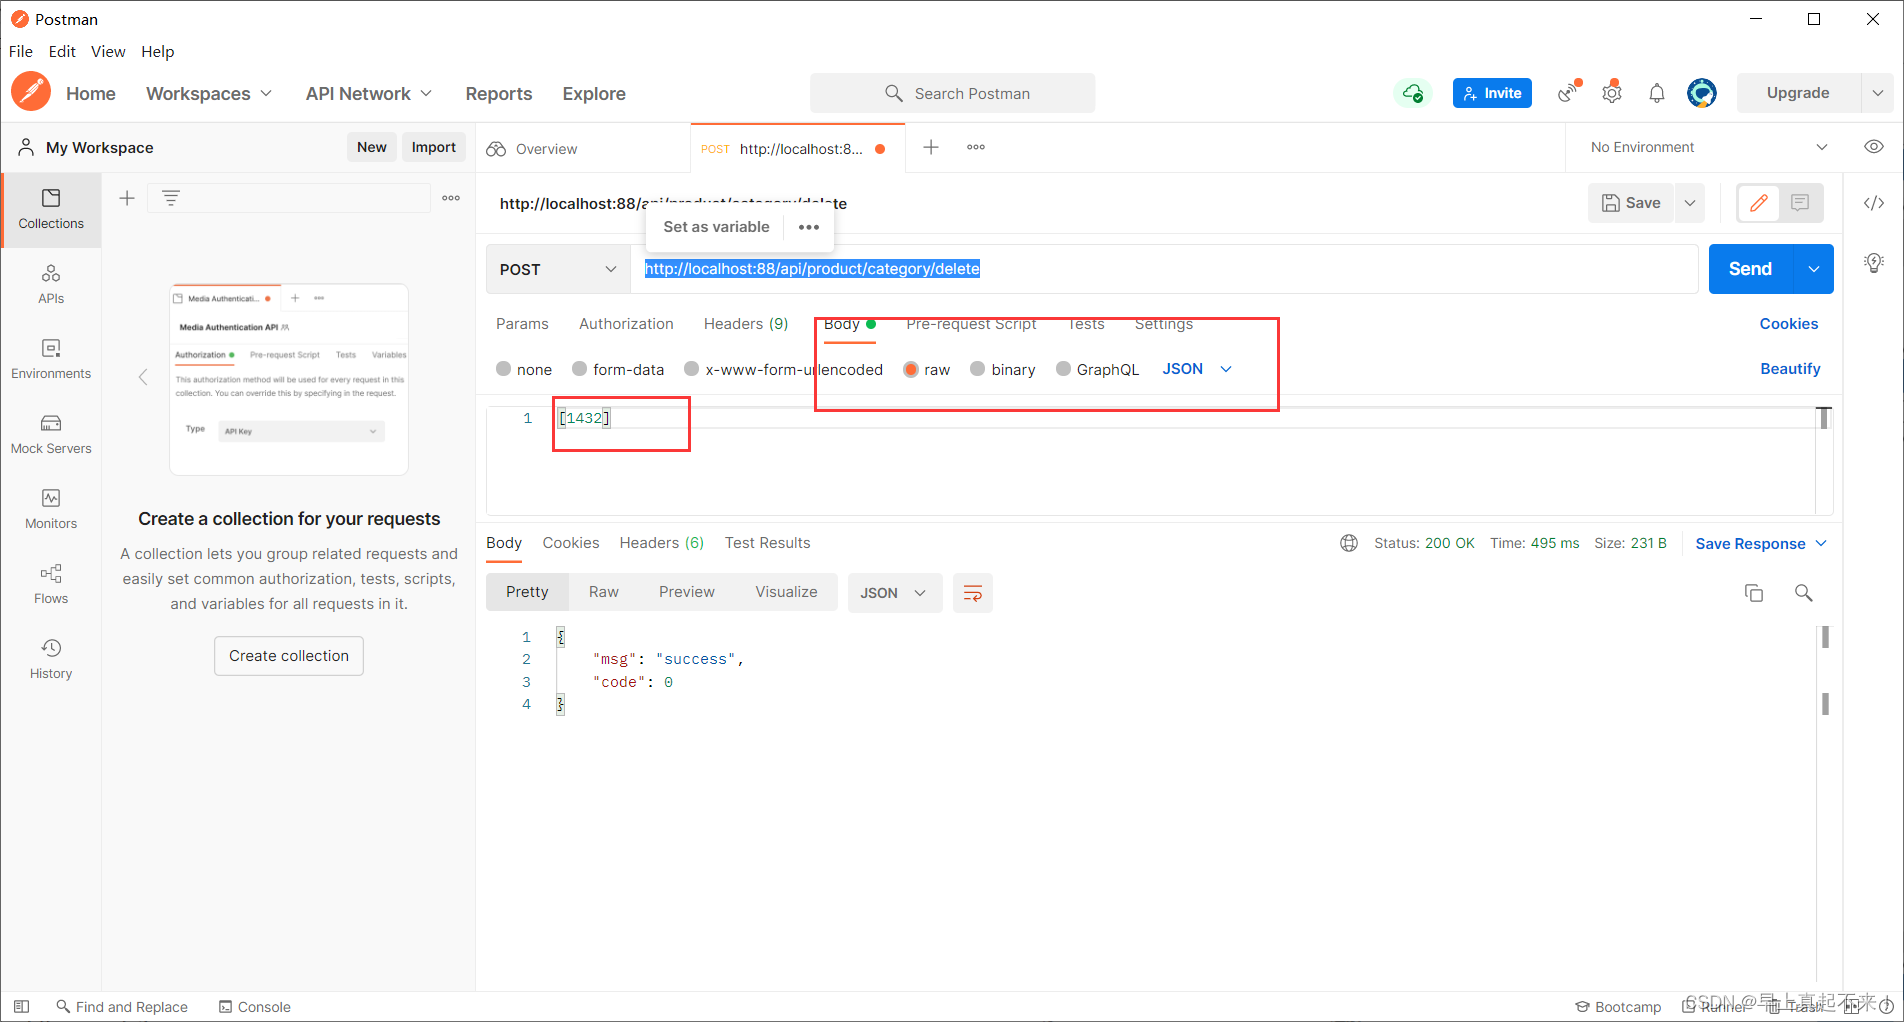Viewport: 1904px width, 1022px height.
Task: Open the collections panel three-dot options menu
Action: (451, 198)
